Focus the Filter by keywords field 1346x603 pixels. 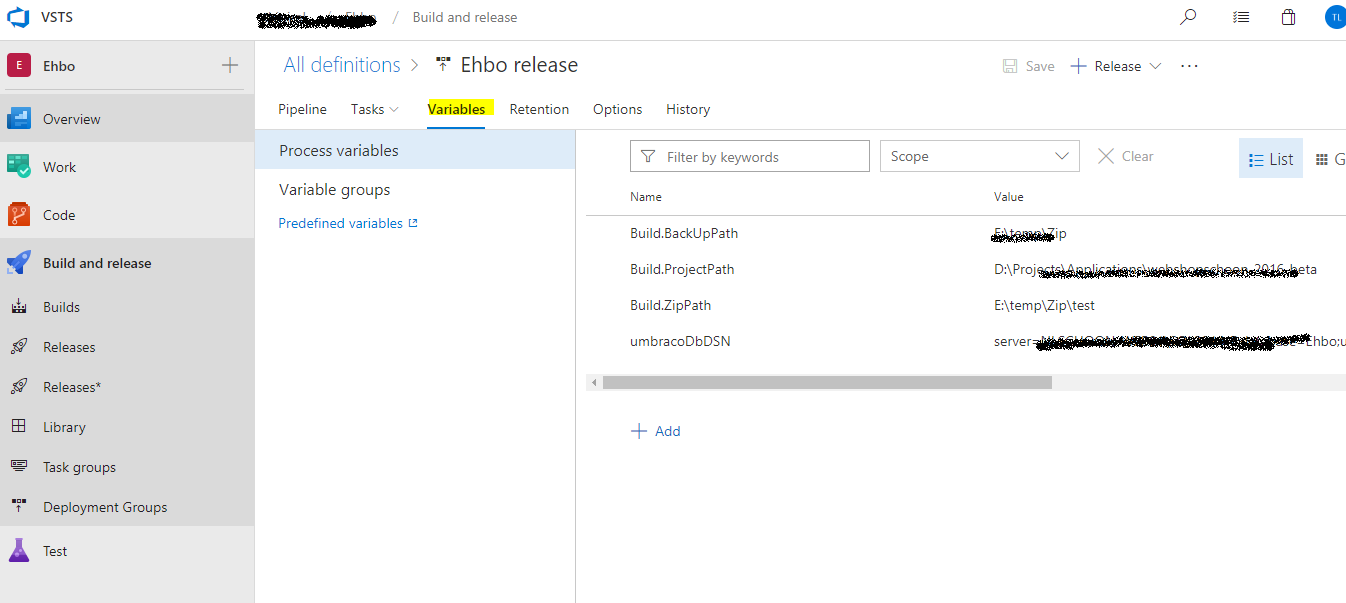[x=750, y=156]
